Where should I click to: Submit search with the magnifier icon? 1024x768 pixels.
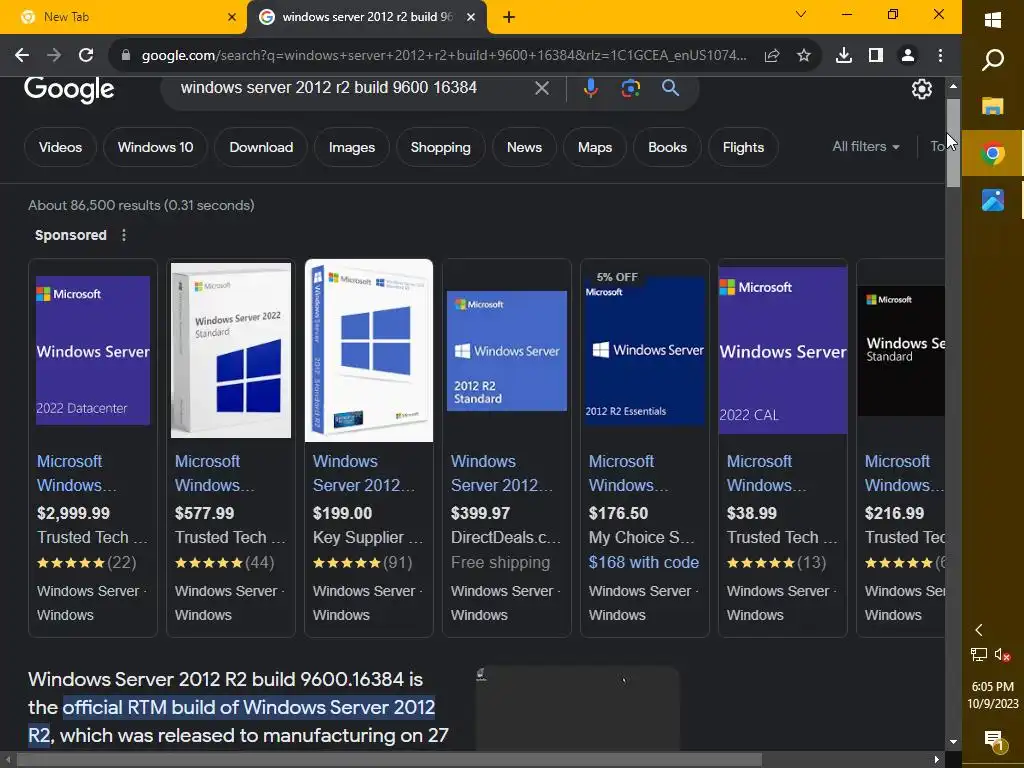(x=671, y=88)
